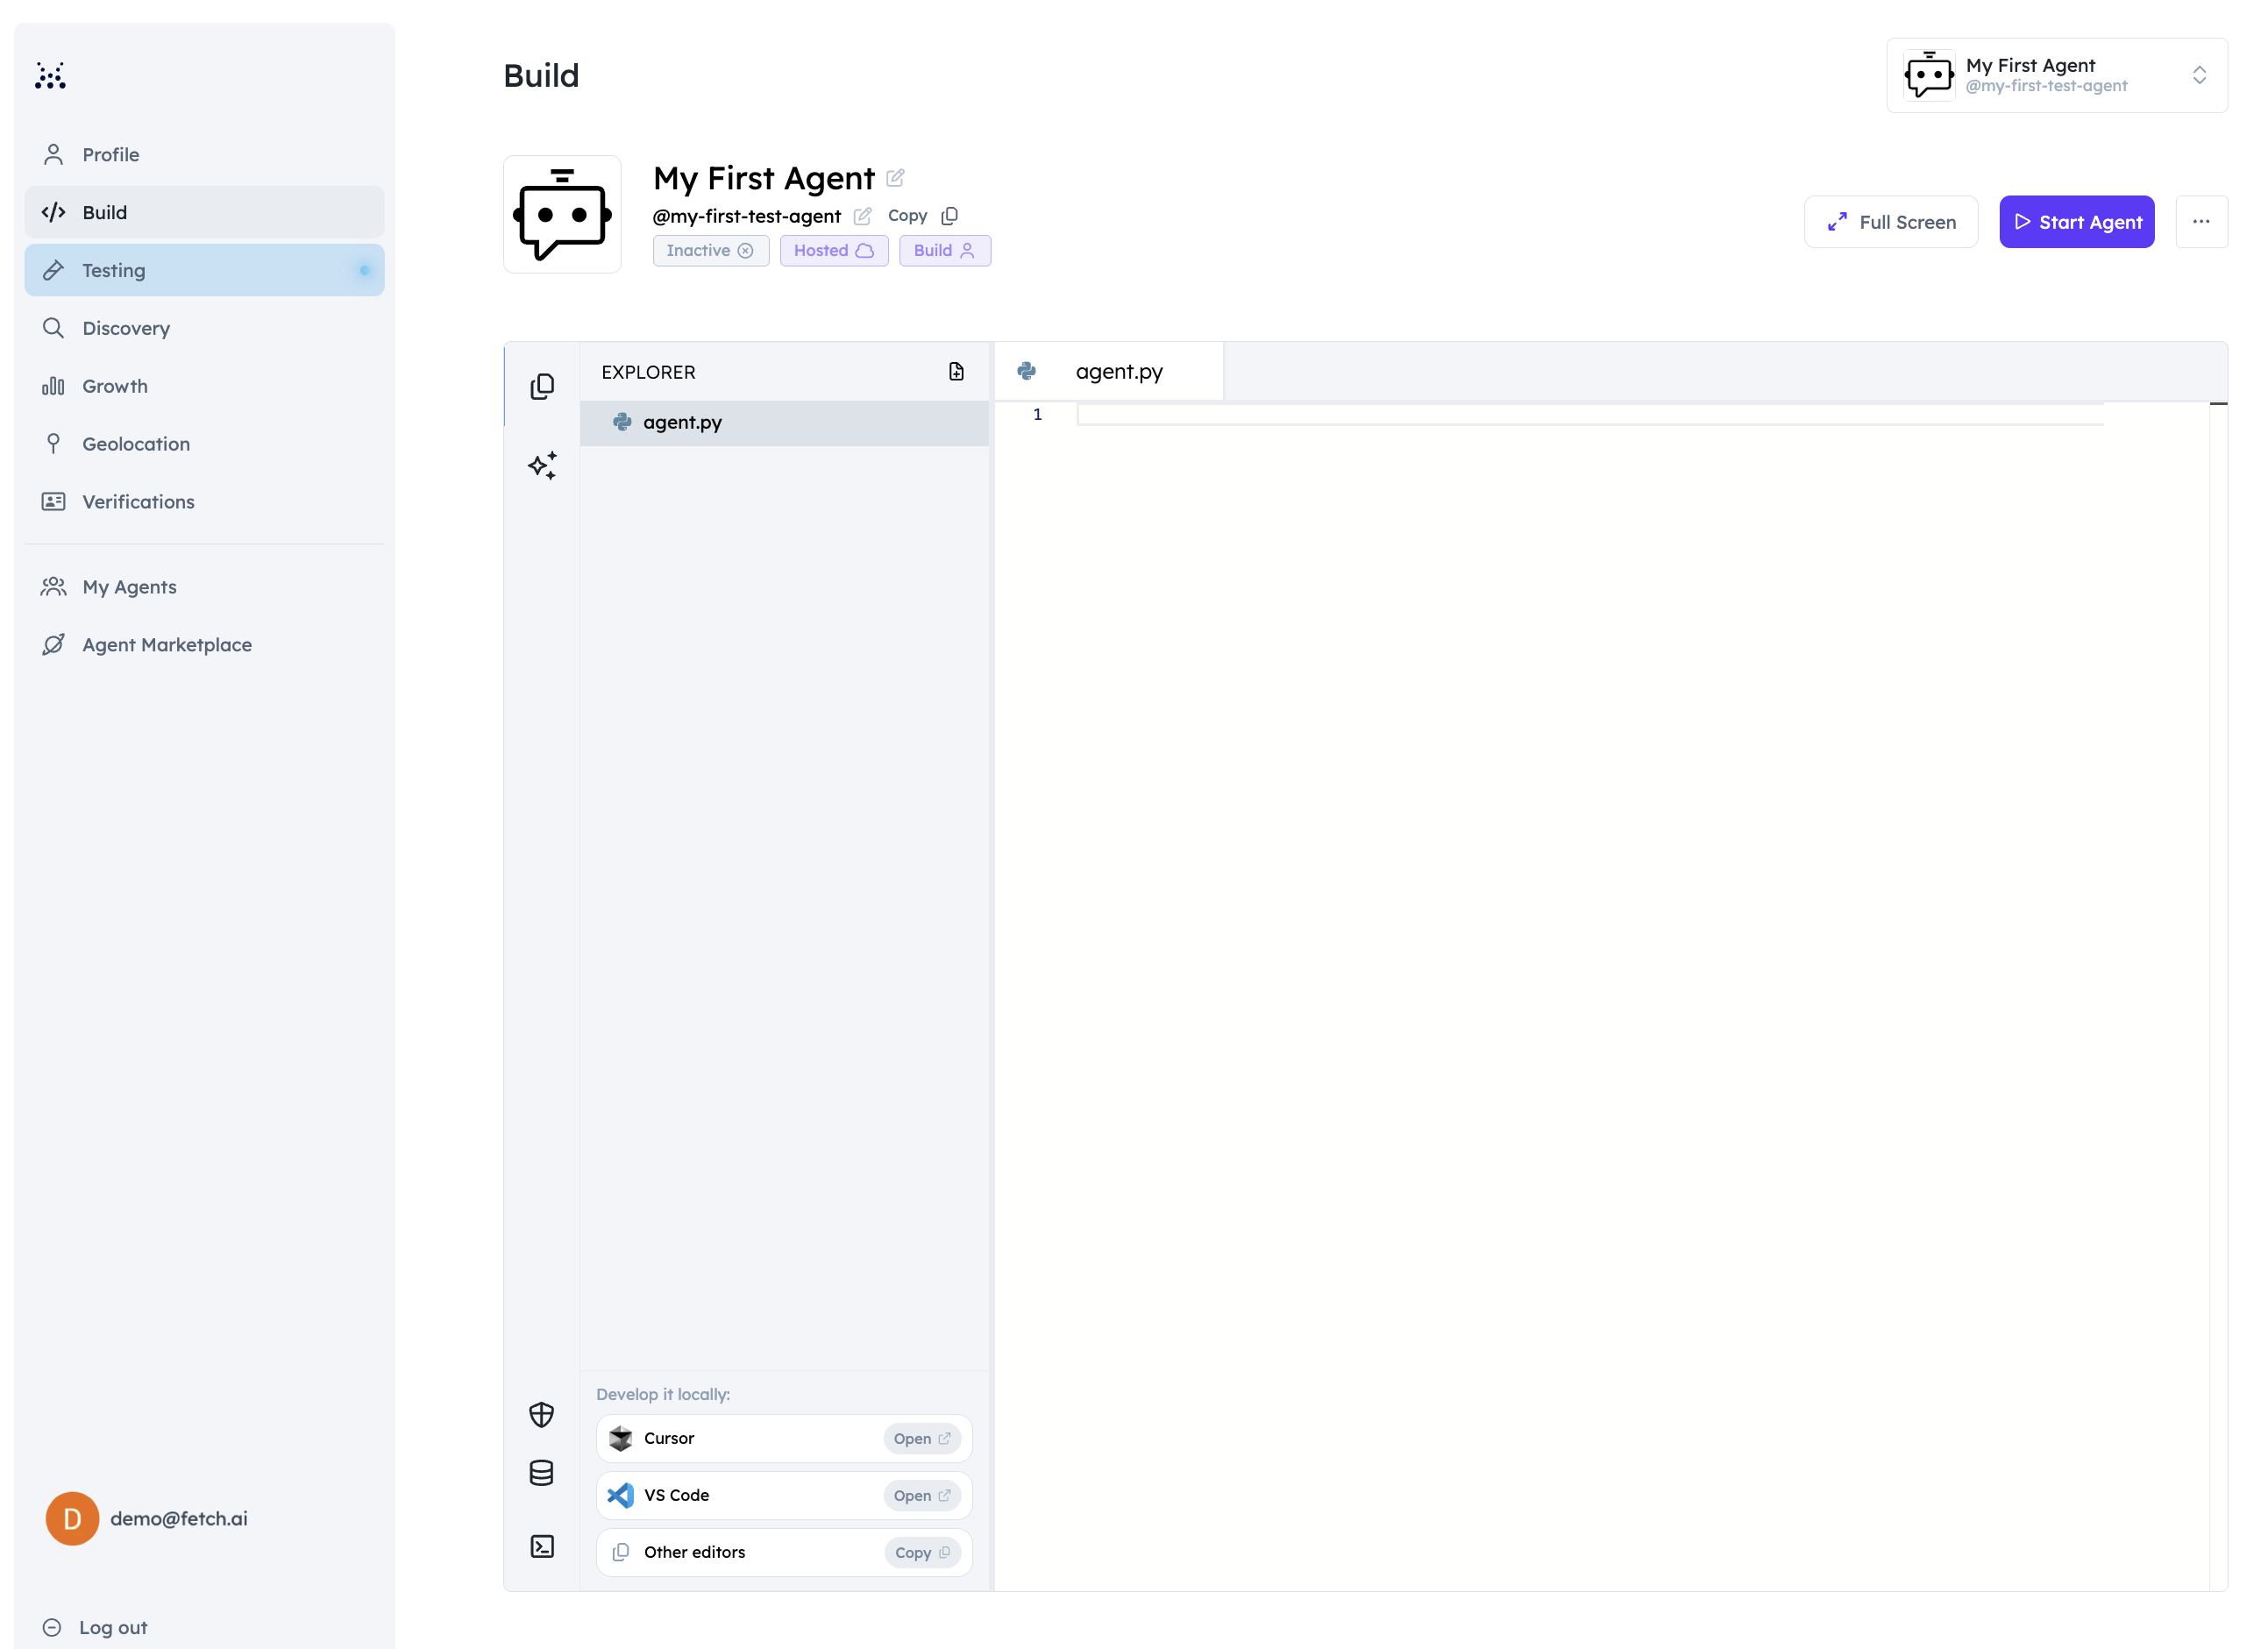Open Geolocation section
Image resolution: width=2268 pixels, height=1649 pixels.
(204, 444)
